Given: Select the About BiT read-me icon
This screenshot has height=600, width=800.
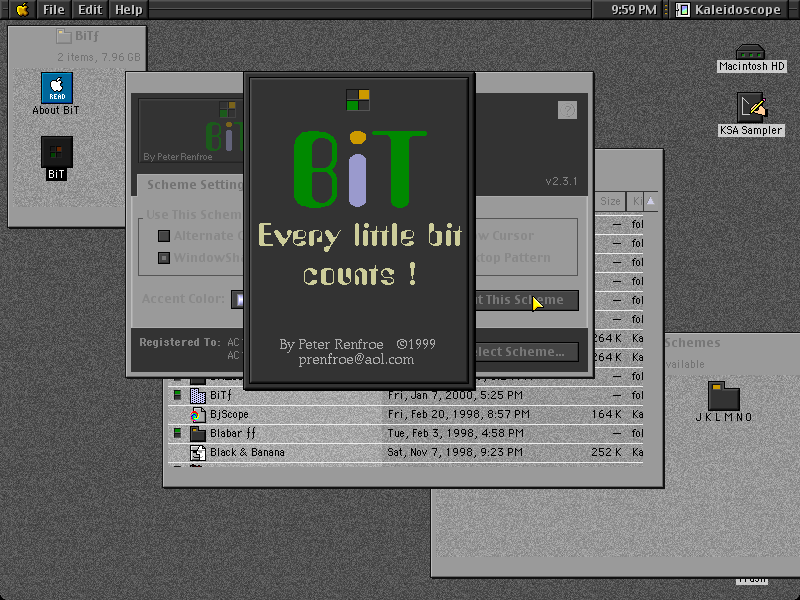Looking at the screenshot, I should point(56,88).
